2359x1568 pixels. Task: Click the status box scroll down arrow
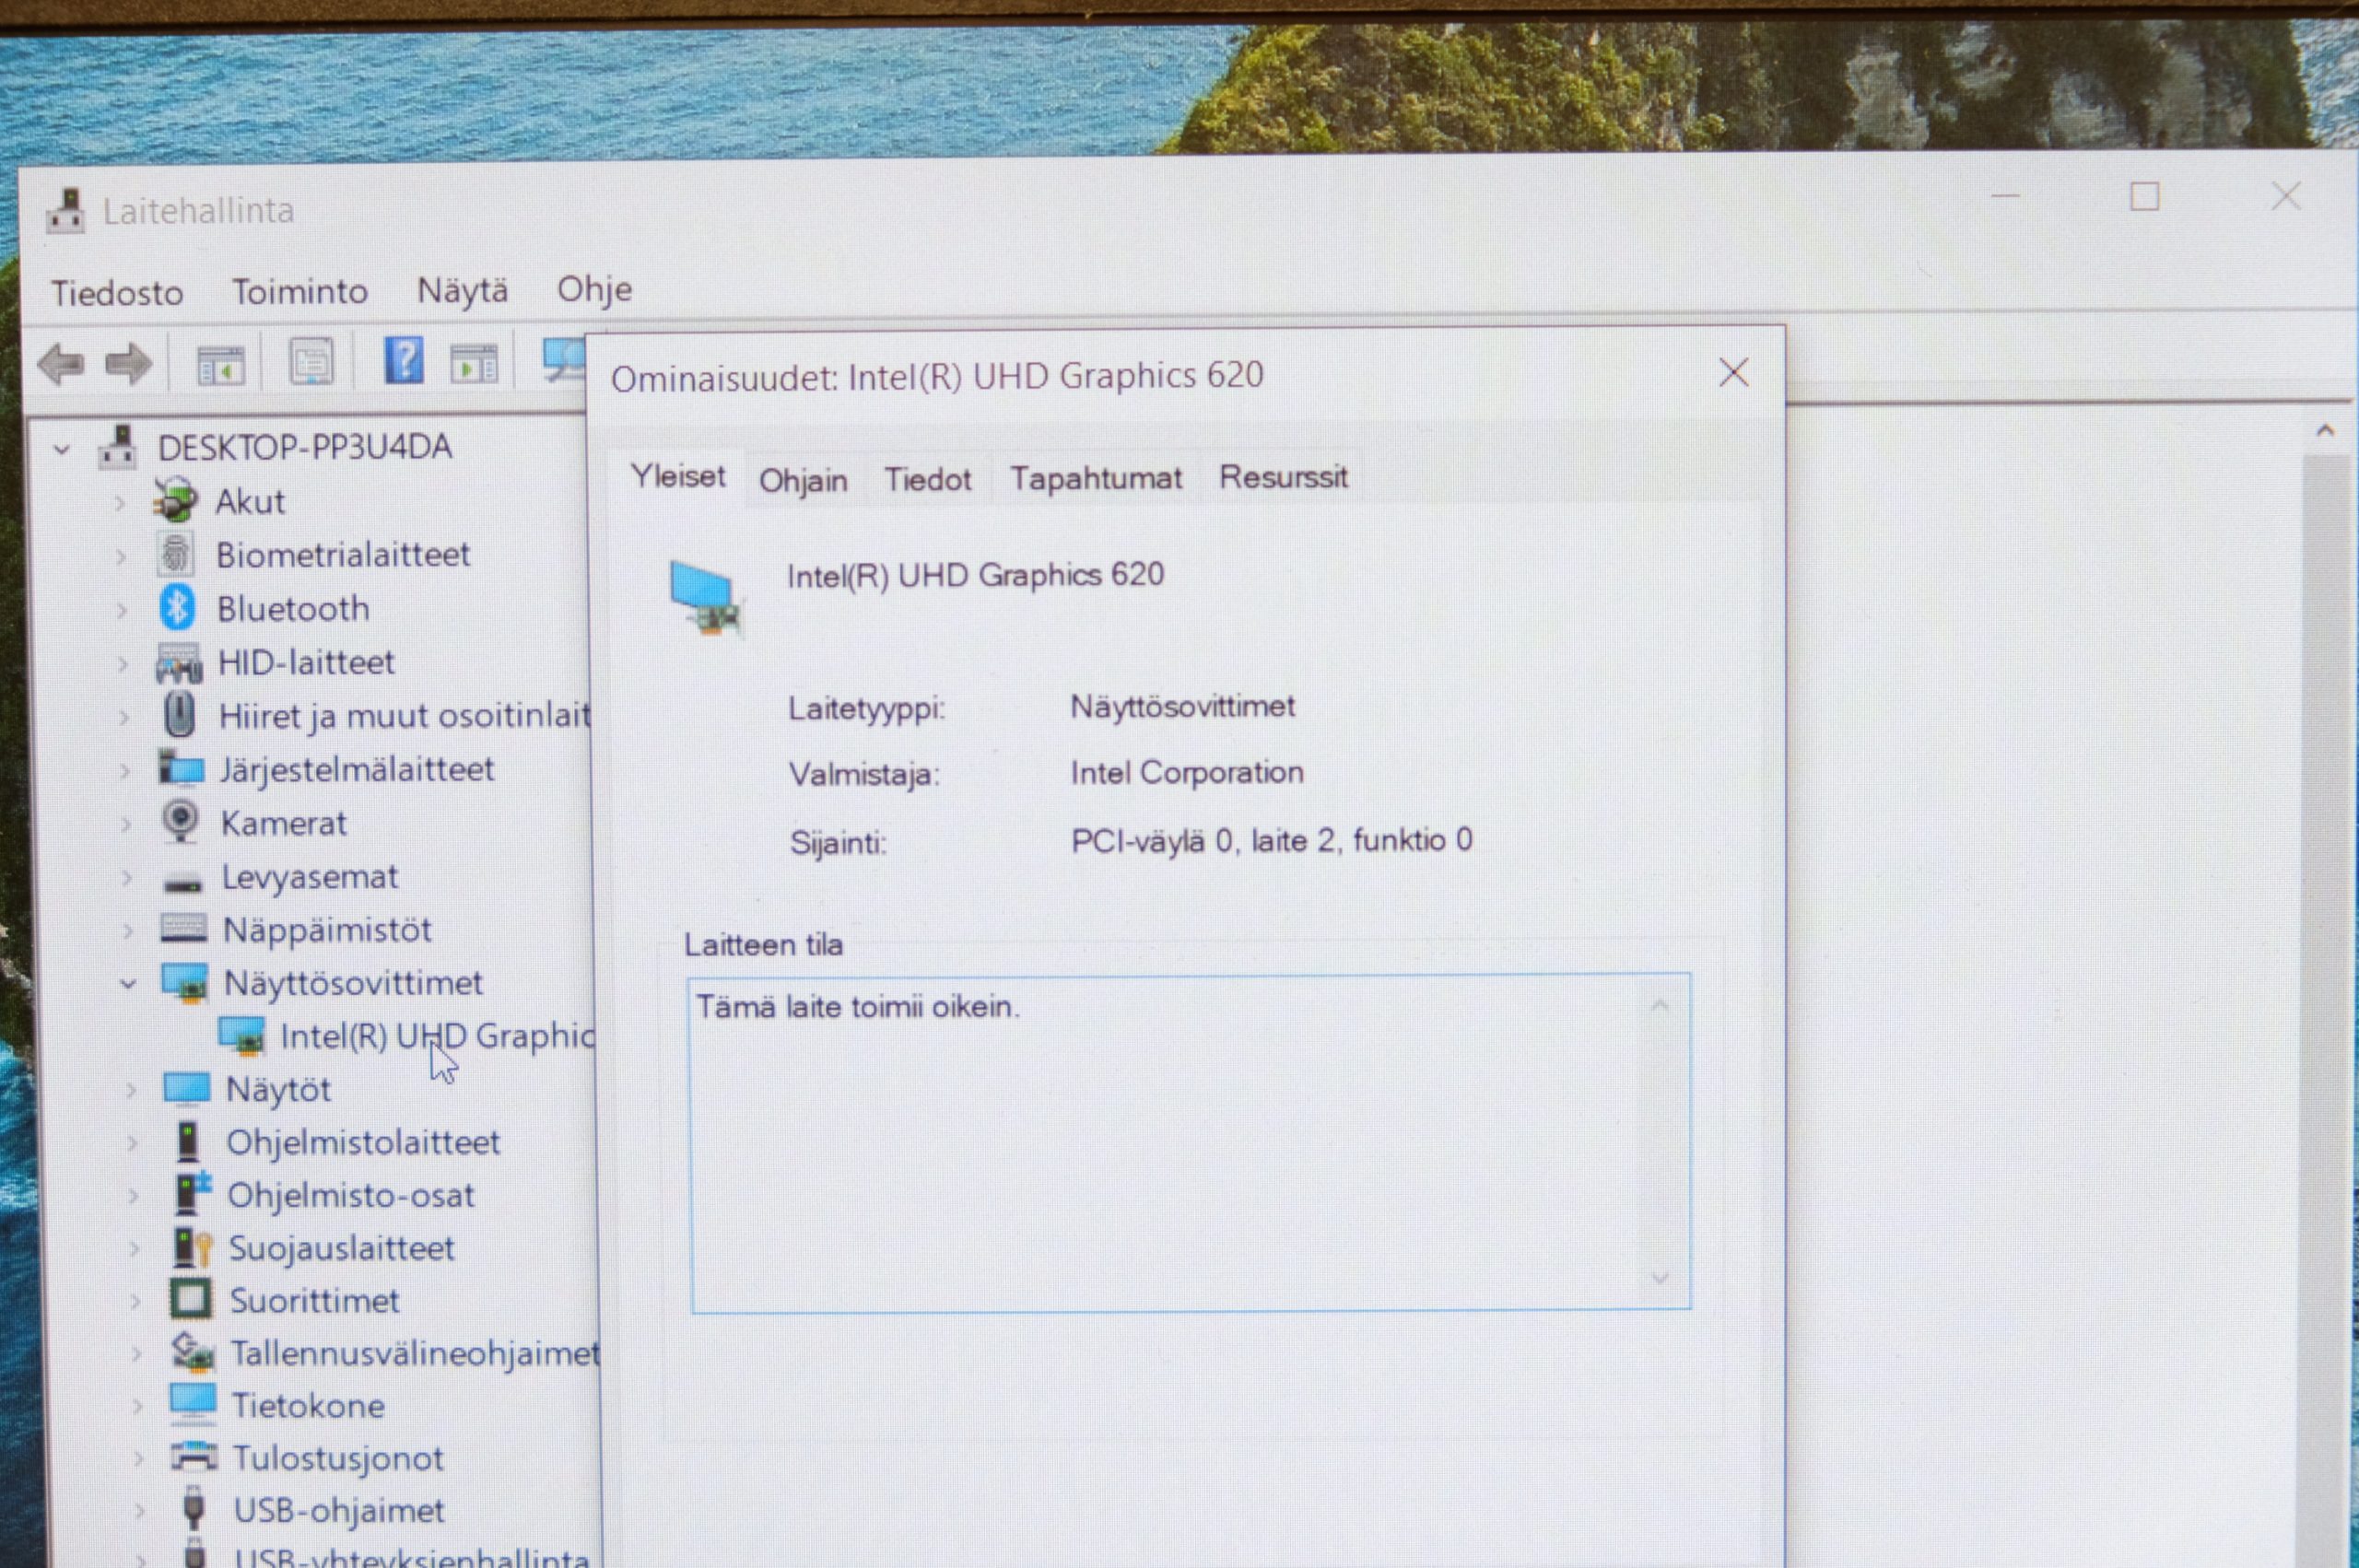[x=1661, y=1278]
